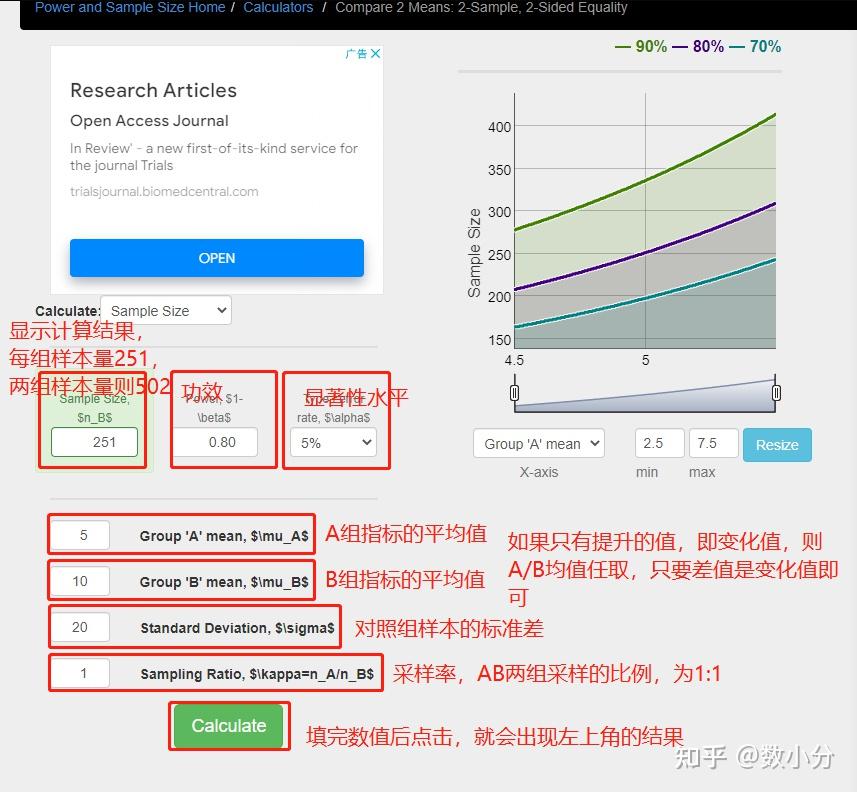Toggle the 70% line in the chart legend

click(764, 46)
